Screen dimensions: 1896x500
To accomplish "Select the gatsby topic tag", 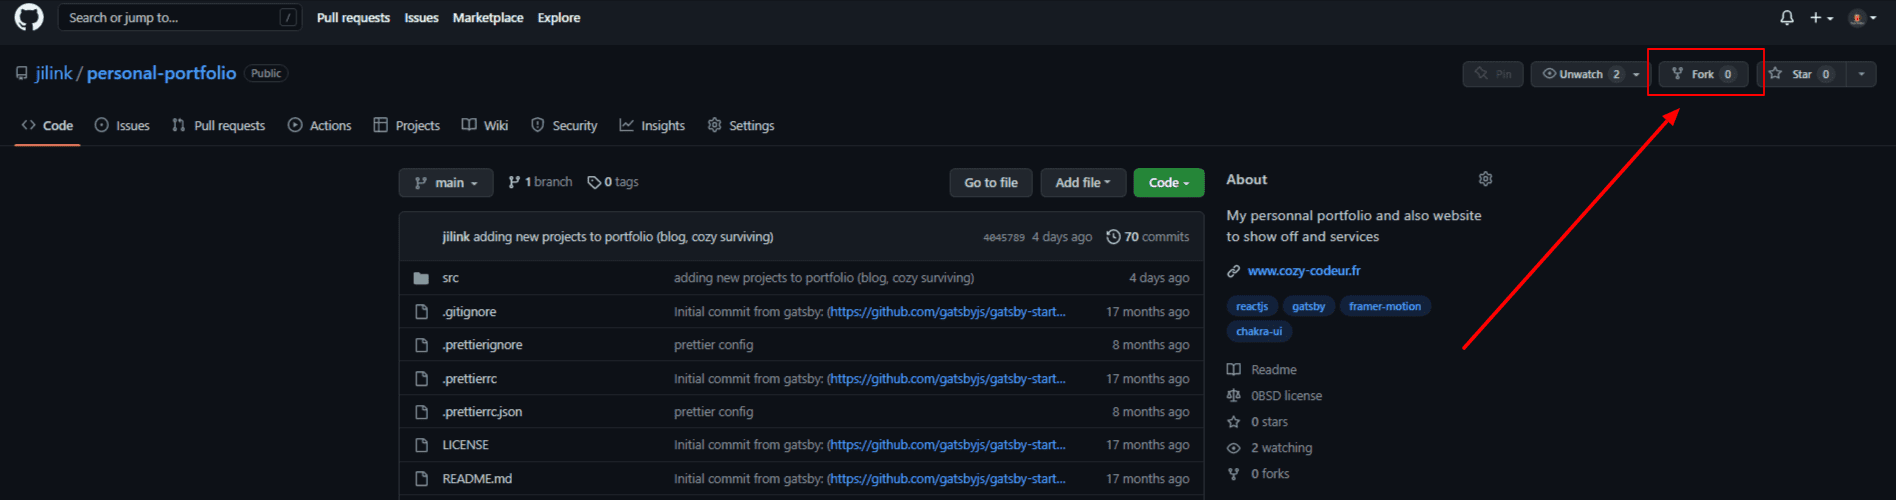I will pos(1308,306).
